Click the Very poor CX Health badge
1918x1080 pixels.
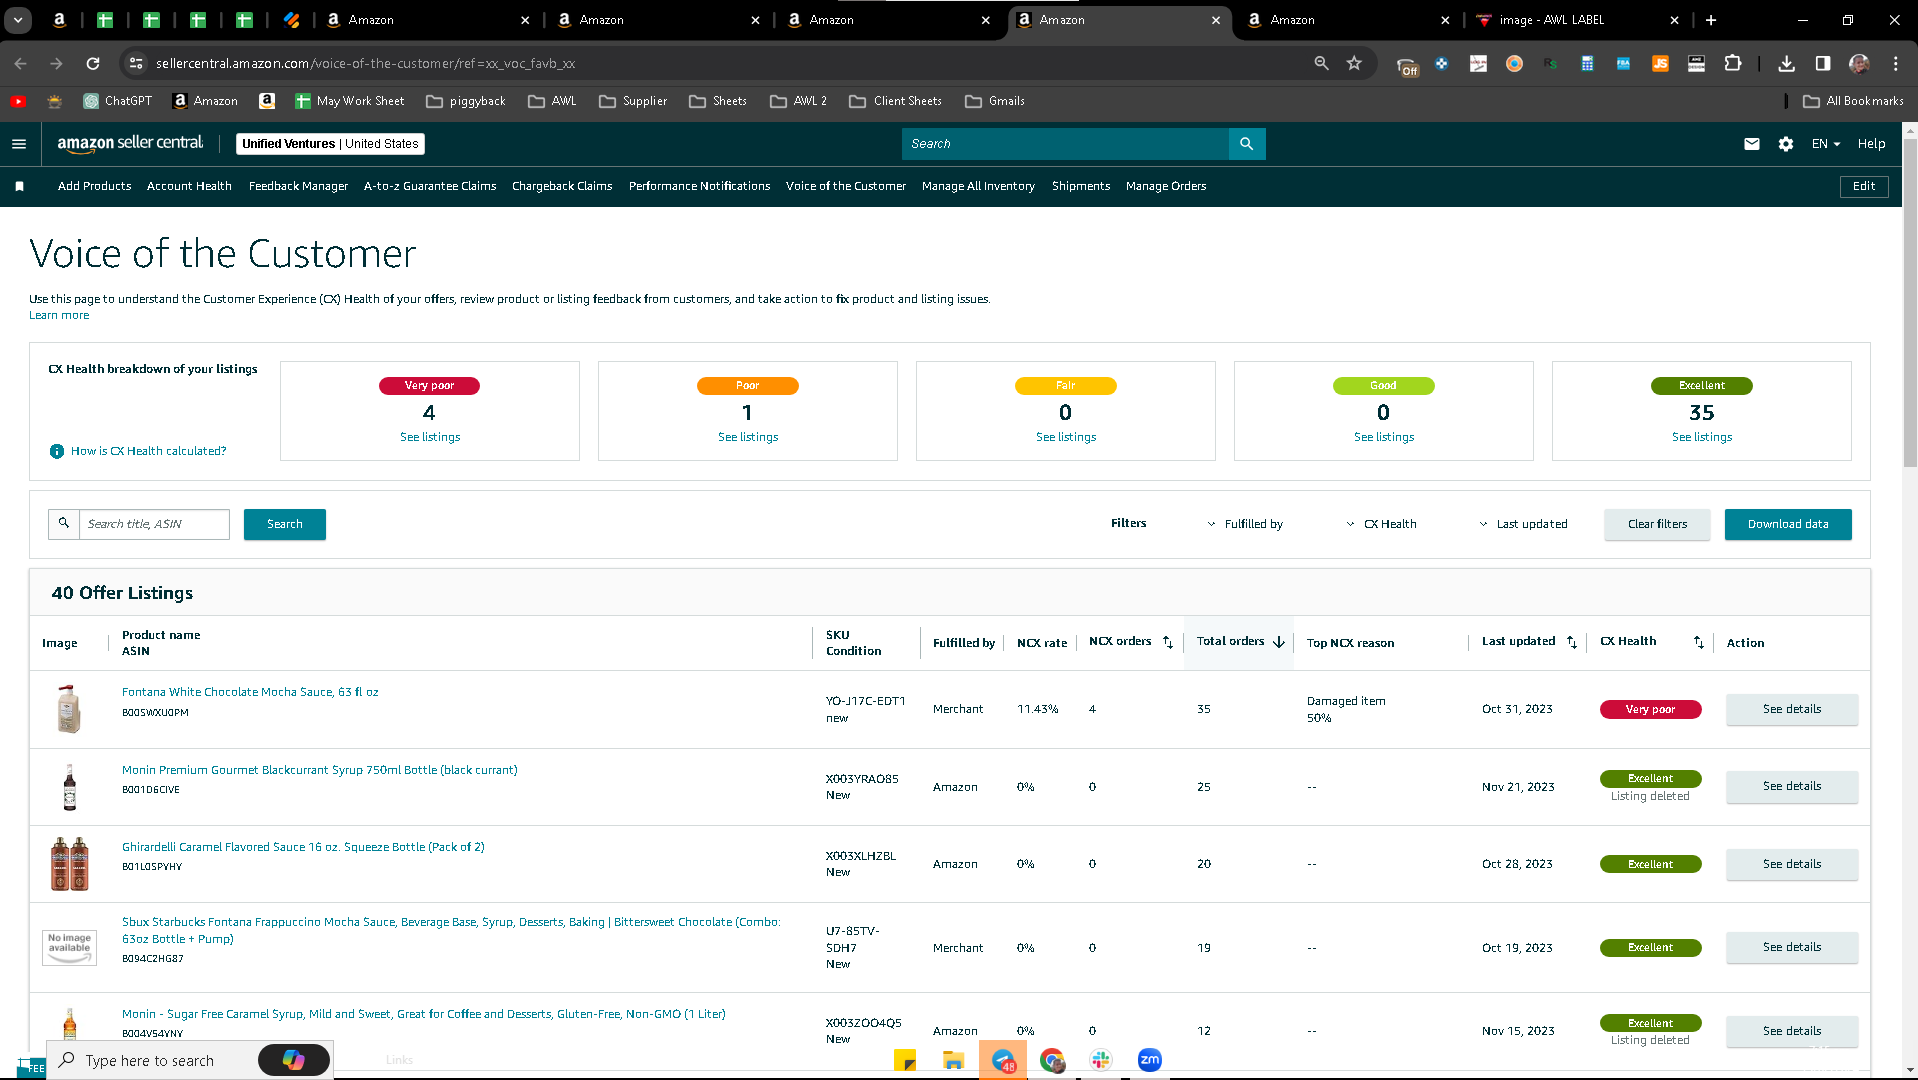pos(1650,709)
